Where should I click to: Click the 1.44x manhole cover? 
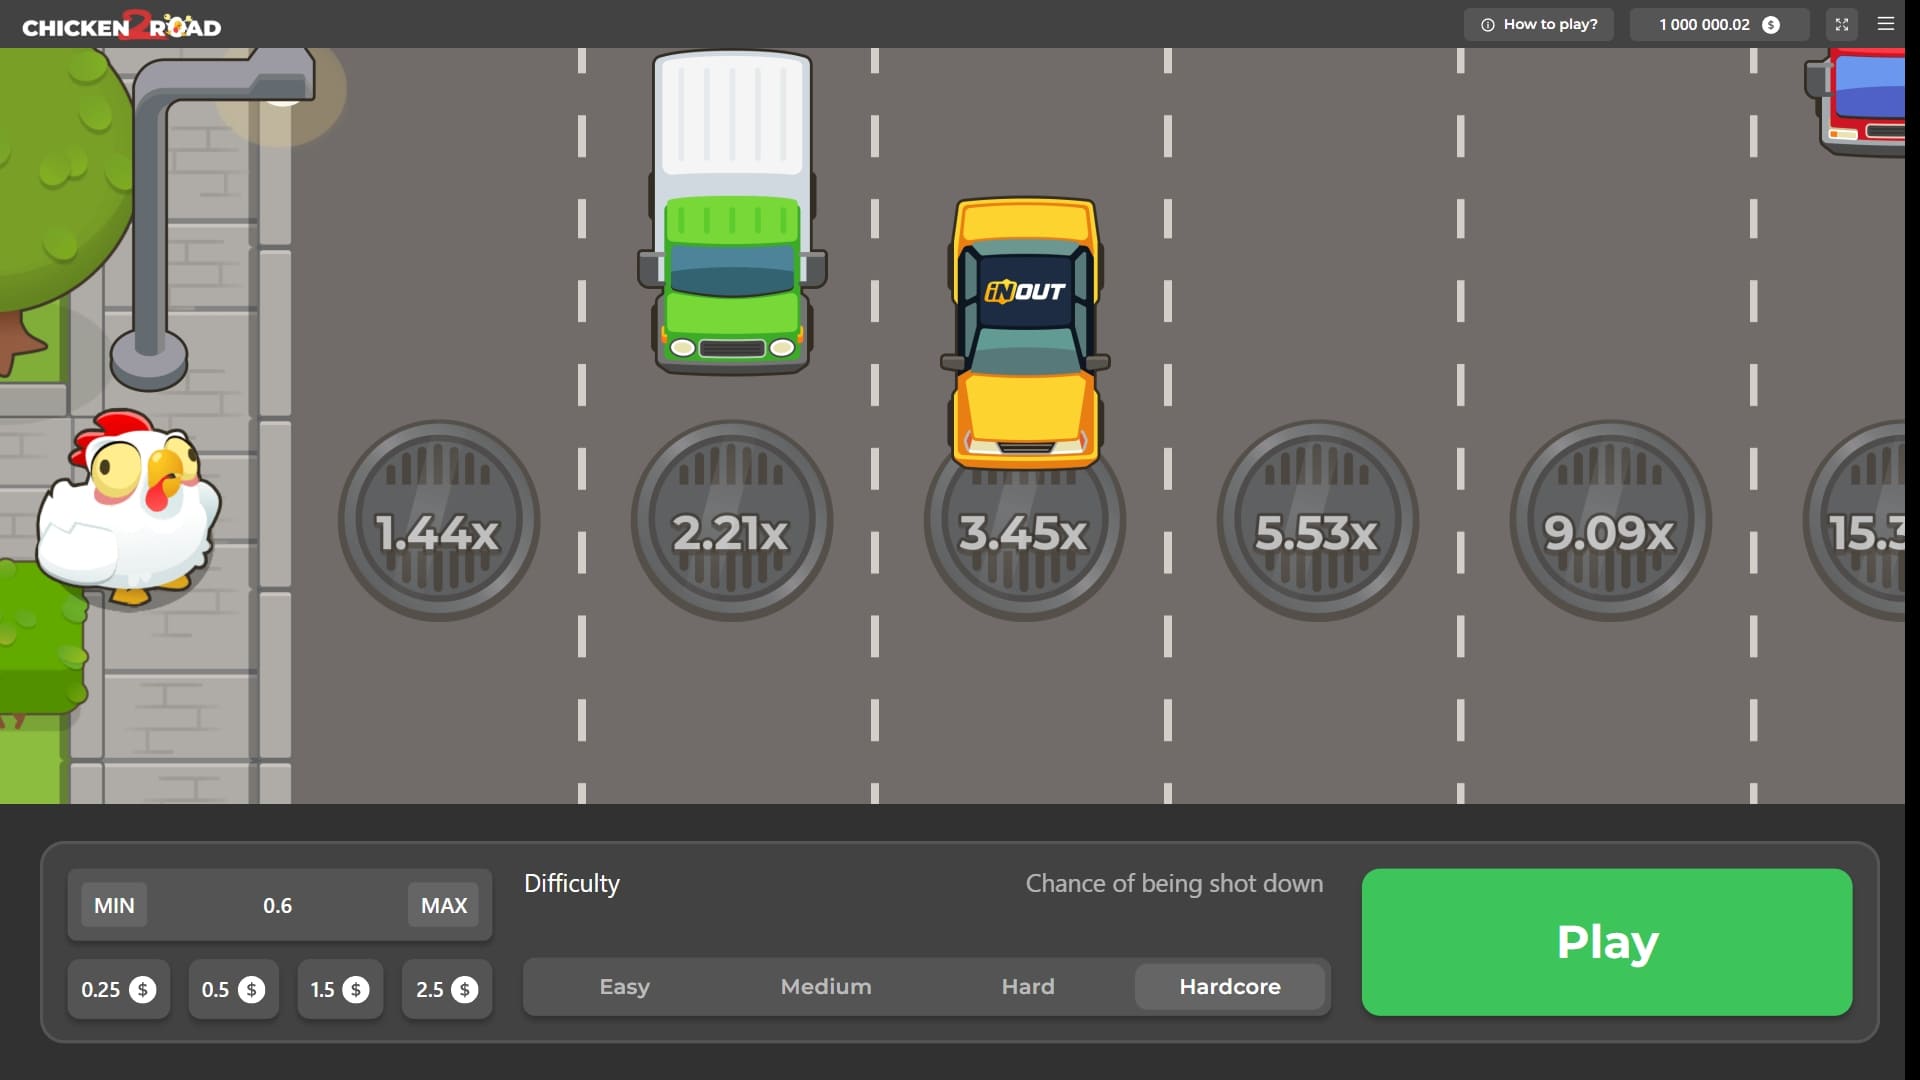439,521
